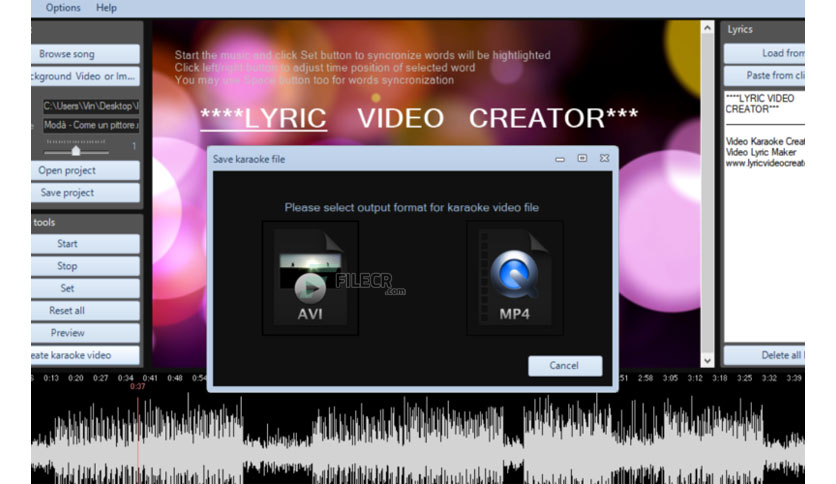Click Create karaoke video button
The width and height of the screenshot is (836, 484).
tap(85, 356)
